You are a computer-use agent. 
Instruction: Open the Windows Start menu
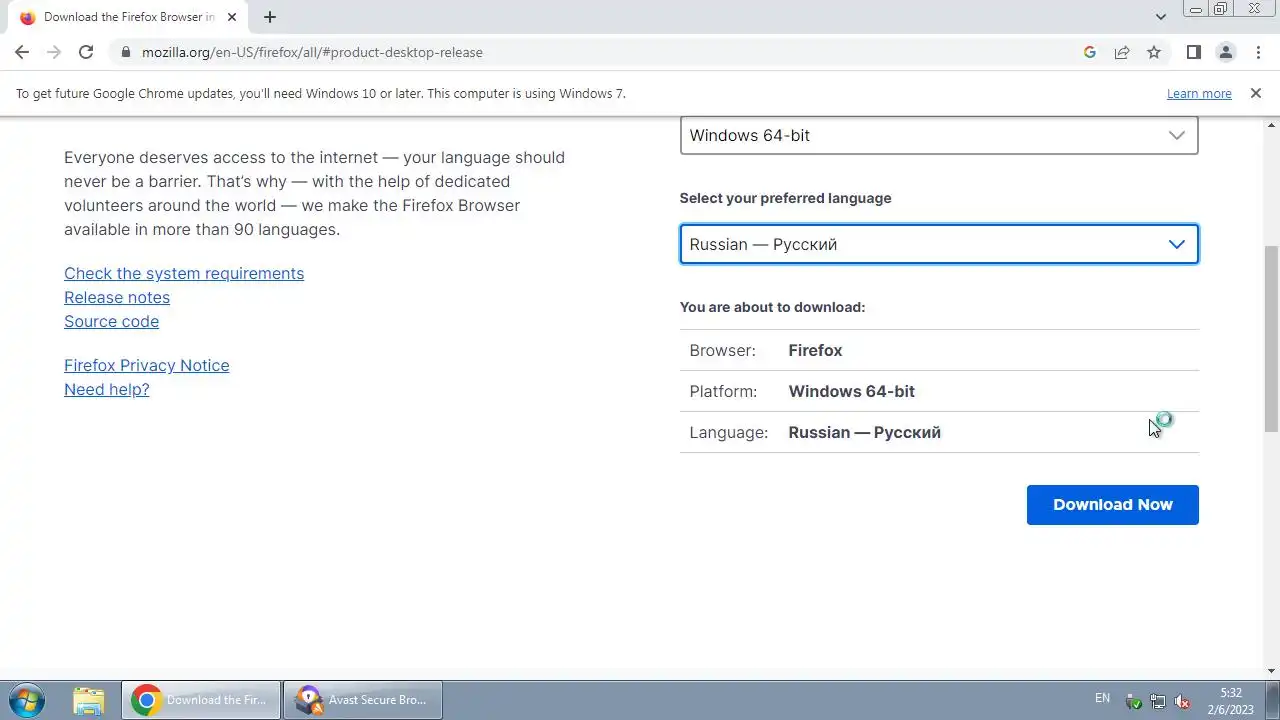coord(27,700)
